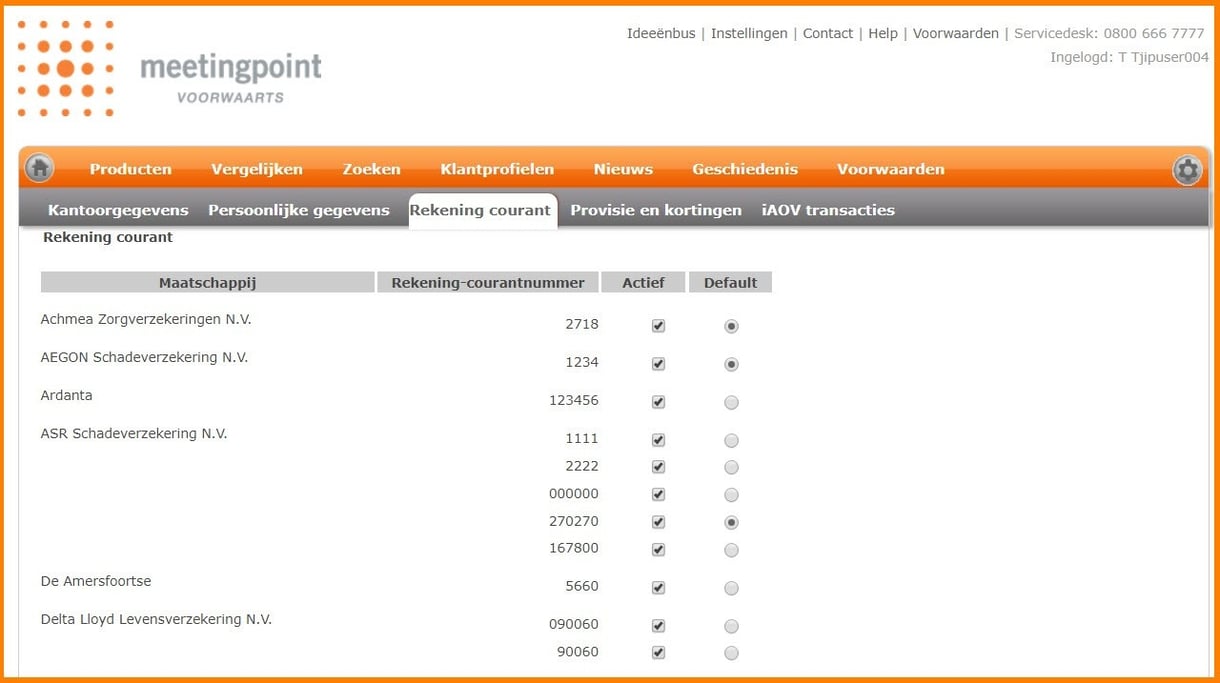Open the Klantprofielen menu

[x=497, y=169]
